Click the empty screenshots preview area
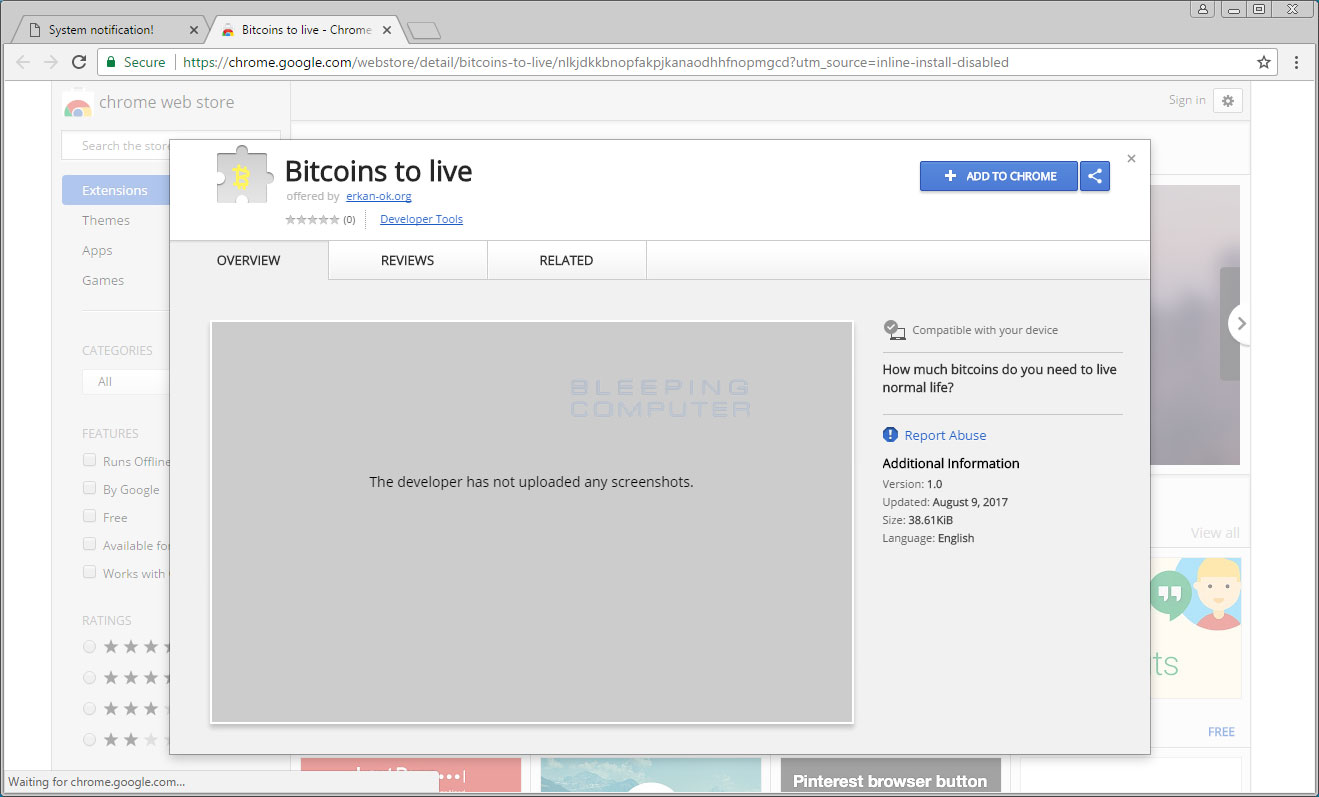 click(x=532, y=522)
